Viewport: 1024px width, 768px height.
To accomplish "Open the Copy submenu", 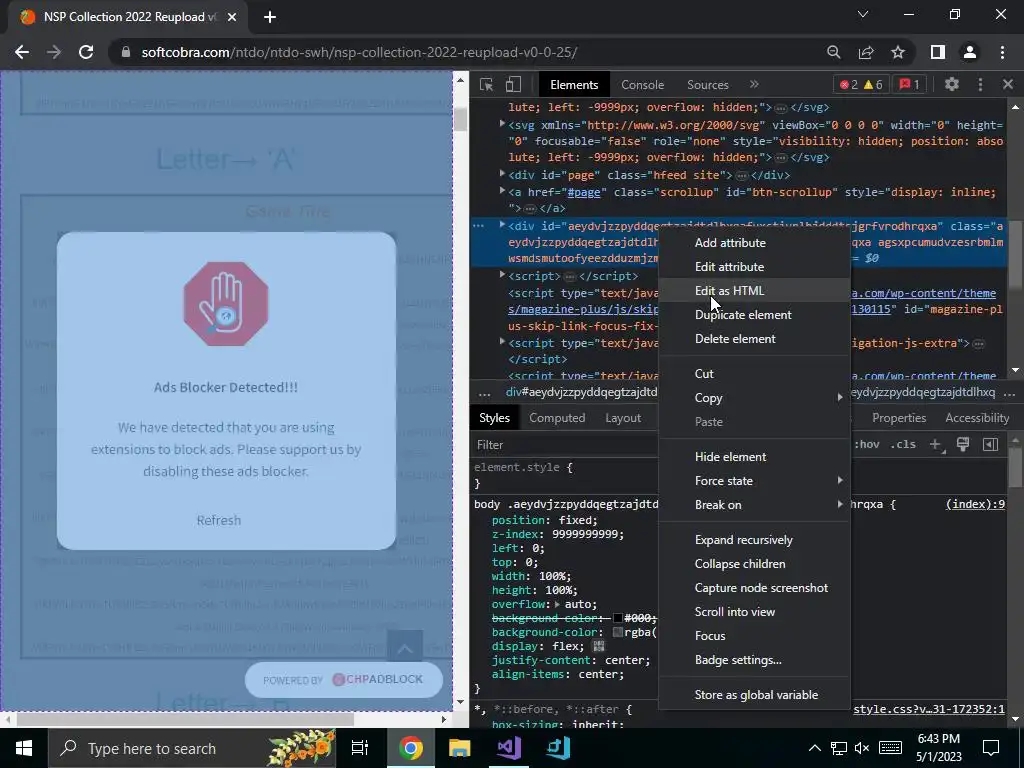I will point(754,398).
